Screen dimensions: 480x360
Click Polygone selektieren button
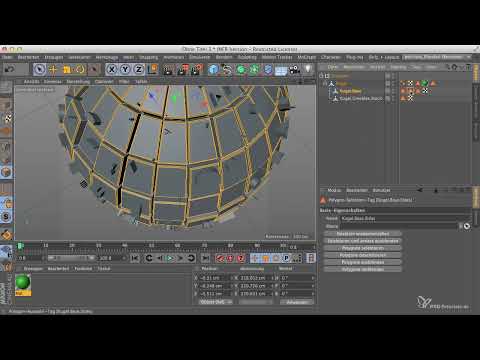click(363, 248)
